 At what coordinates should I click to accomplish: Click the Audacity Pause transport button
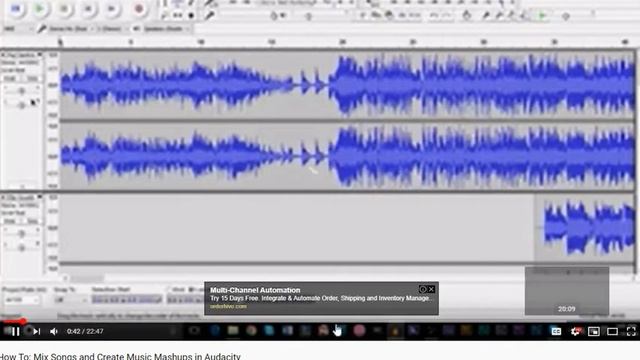pos(16,8)
